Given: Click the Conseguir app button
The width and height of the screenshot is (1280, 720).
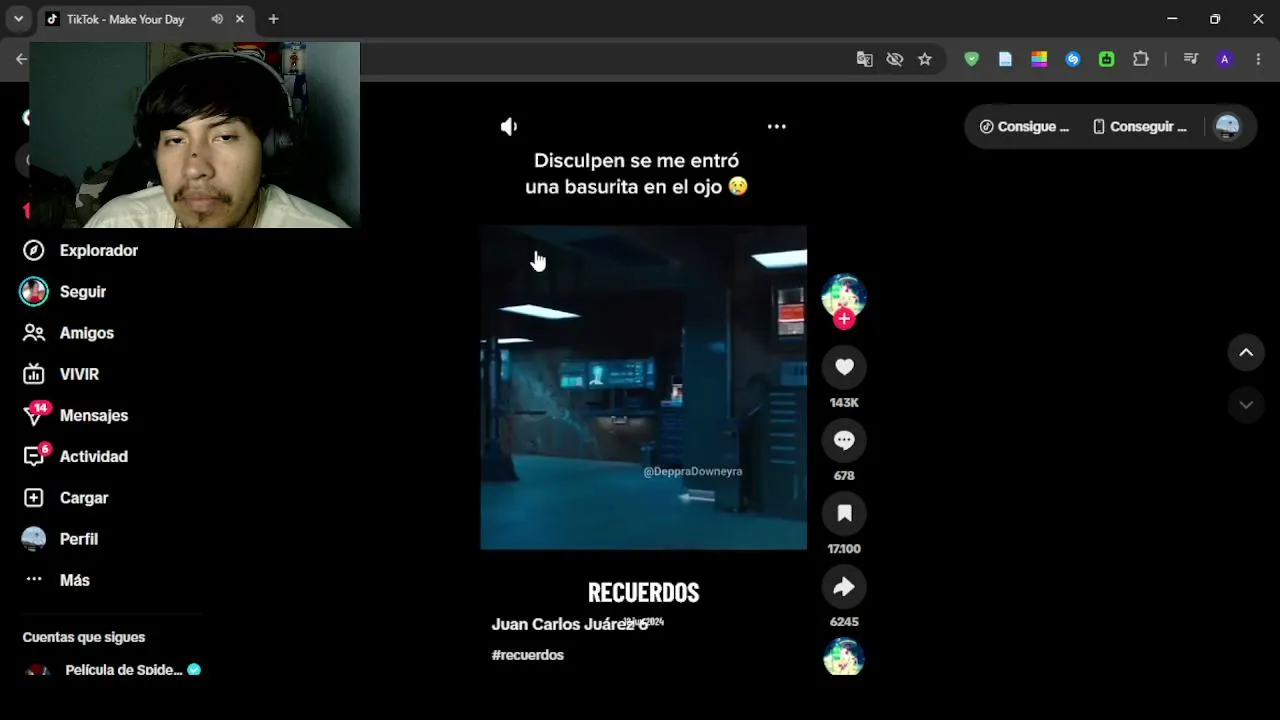Looking at the screenshot, I should [1139, 127].
